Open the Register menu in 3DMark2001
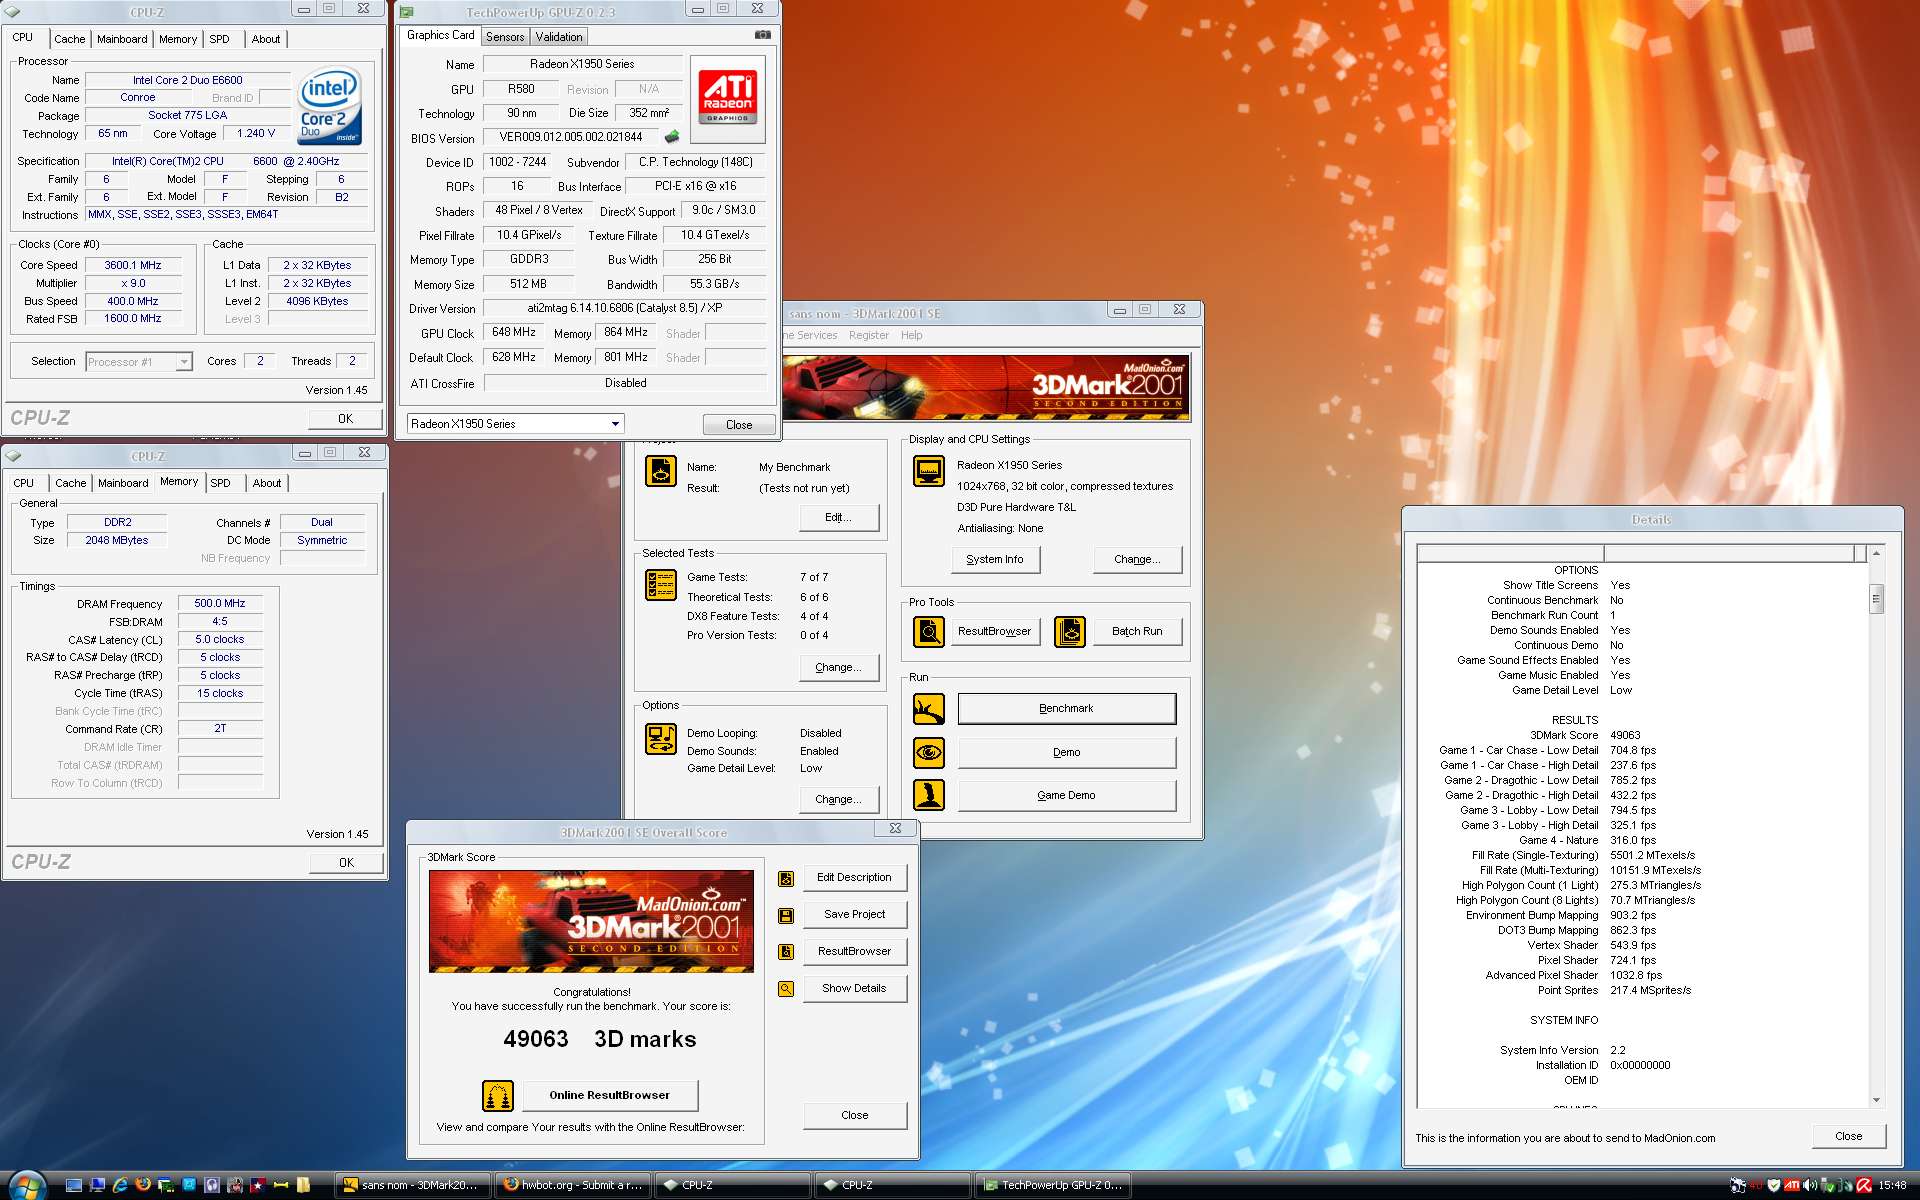Screen dimensions: 1920x1200 point(869,335)
